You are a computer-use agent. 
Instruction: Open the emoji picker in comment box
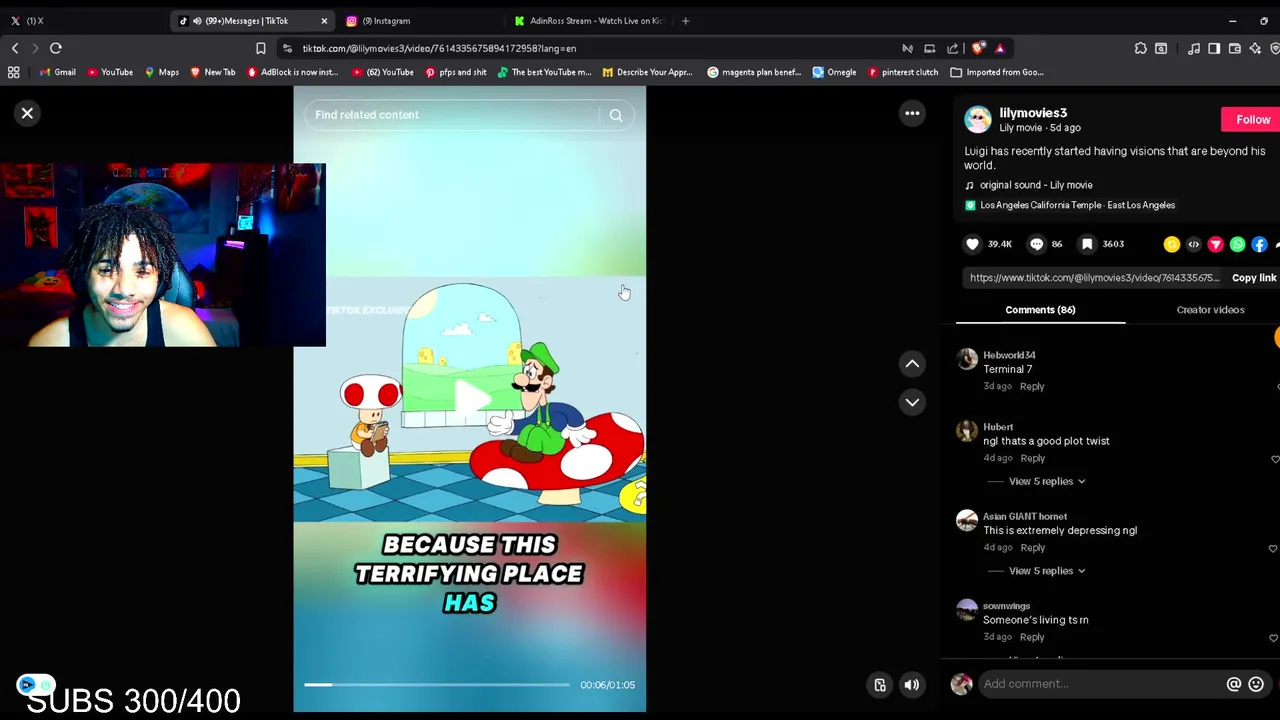point(1256,684)
